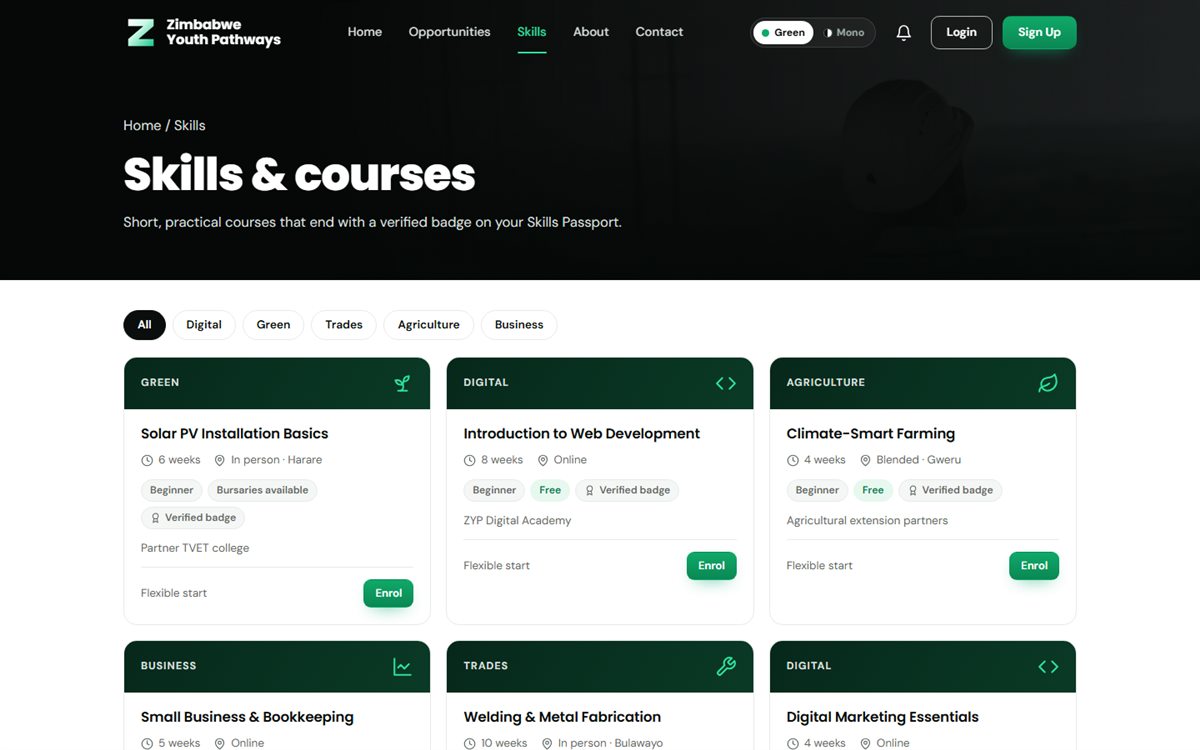Open the Welding & Metal Fabrication title
This screenshot has height=750, width=1200.
562,717
